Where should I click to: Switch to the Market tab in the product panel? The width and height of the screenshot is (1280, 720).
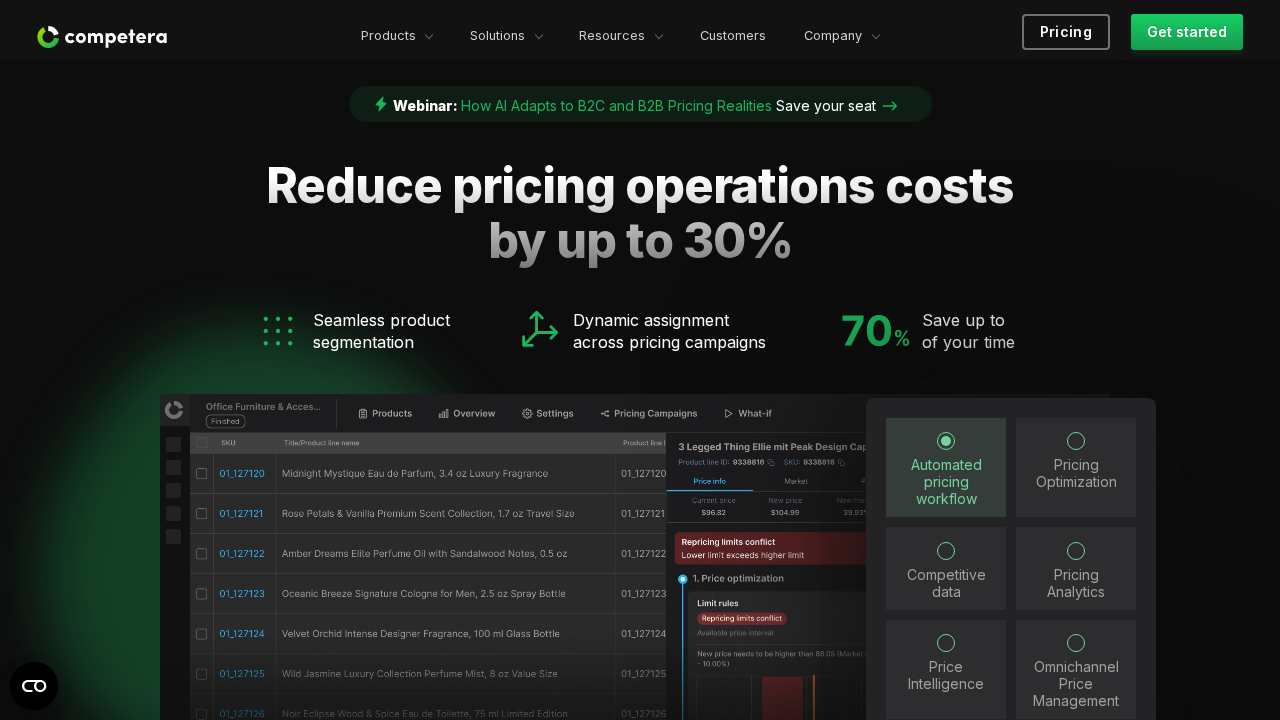click(795, 481)
